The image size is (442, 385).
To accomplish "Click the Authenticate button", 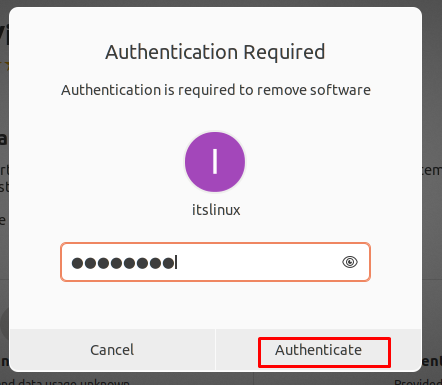I will (x=318, y=350).
